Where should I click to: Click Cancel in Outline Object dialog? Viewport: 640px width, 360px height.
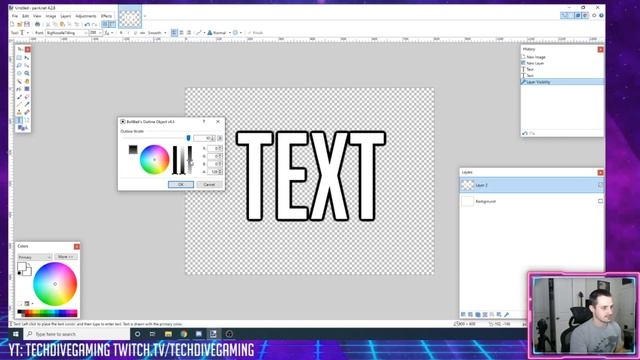(209, 184)
